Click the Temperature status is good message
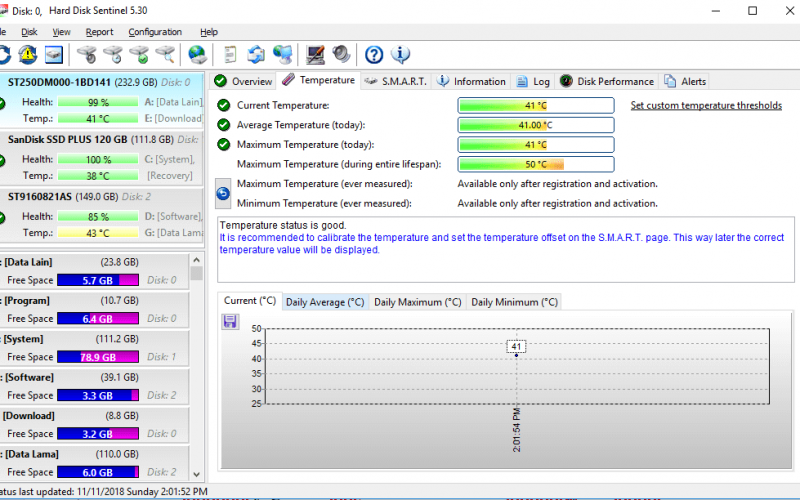Image resolution: width=800 pixels, height=500 pixels. 283,225
